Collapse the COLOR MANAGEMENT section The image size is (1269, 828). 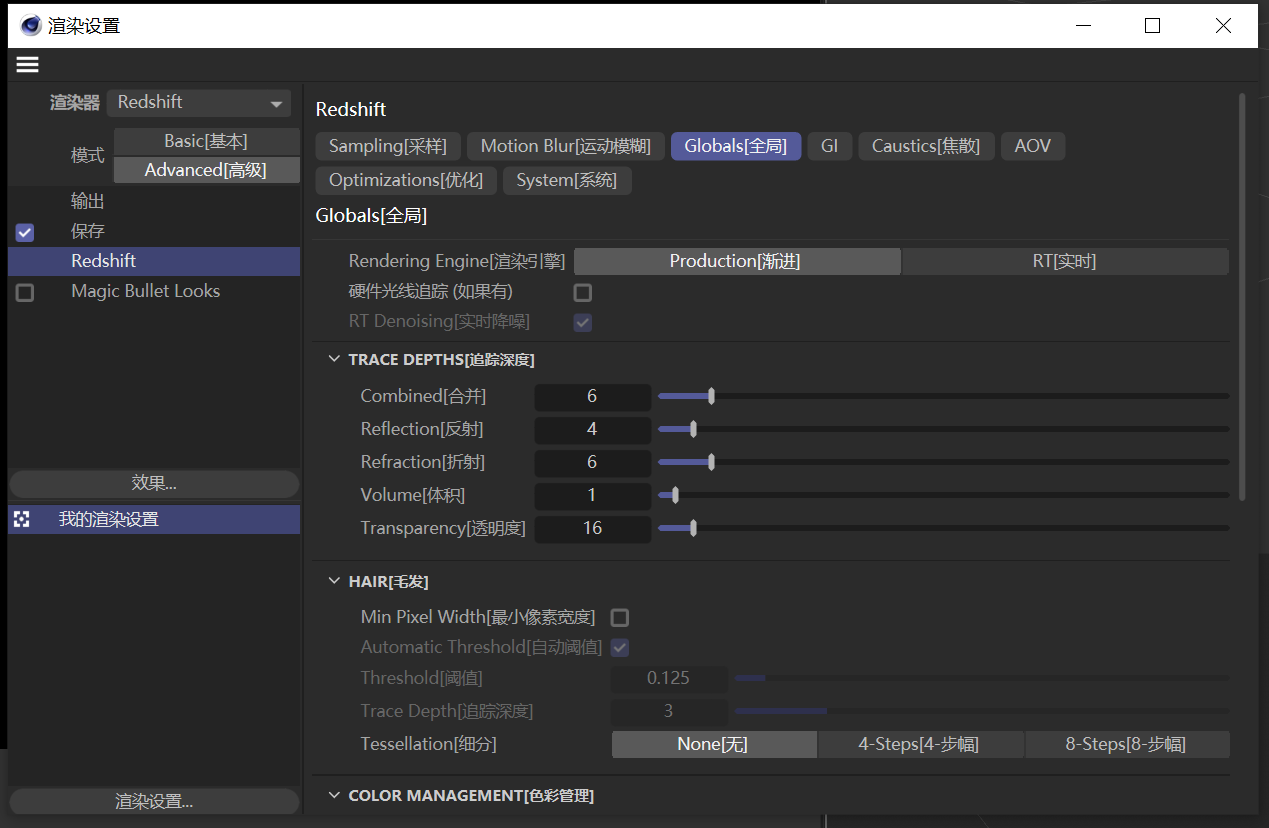pos(334,795)
